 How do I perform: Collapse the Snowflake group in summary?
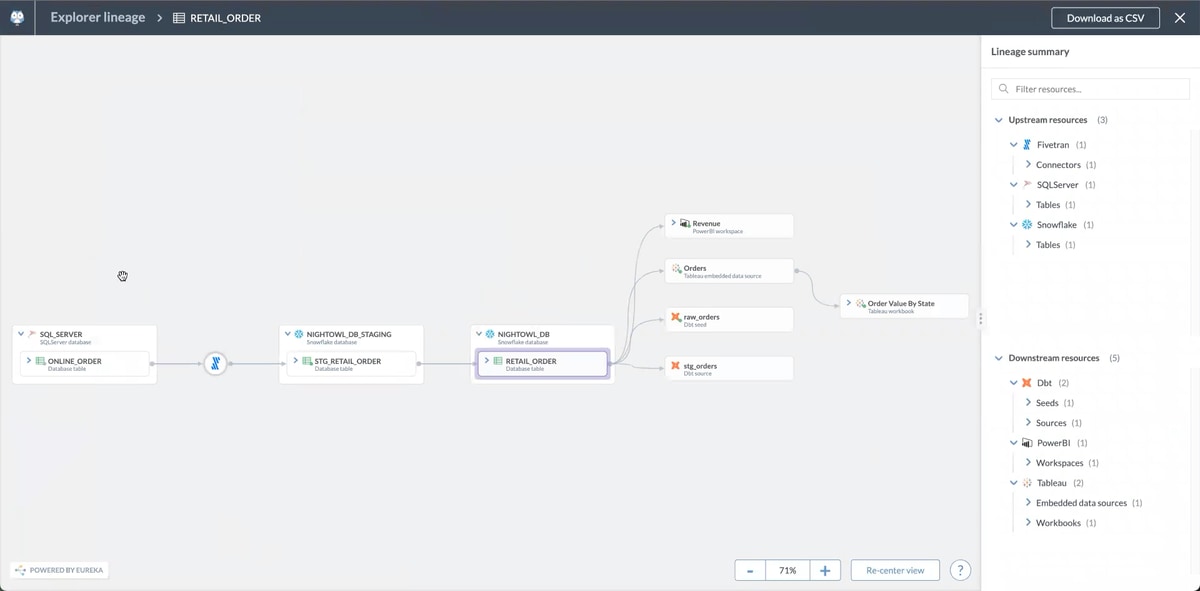click(1013, 225)
